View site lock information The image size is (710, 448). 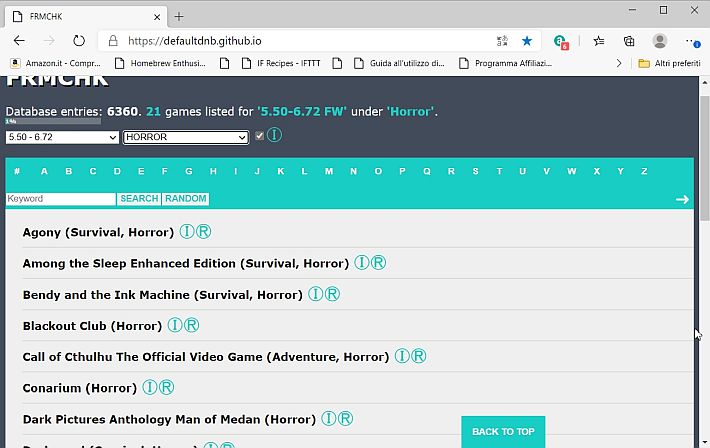click(x=113, y=41)
